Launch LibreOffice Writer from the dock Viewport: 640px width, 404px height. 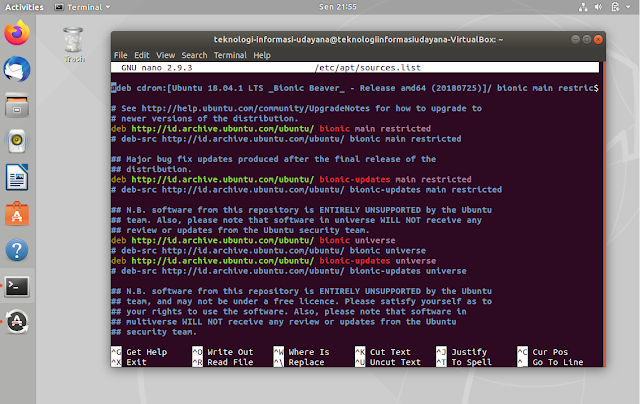(x=17, y=177)
